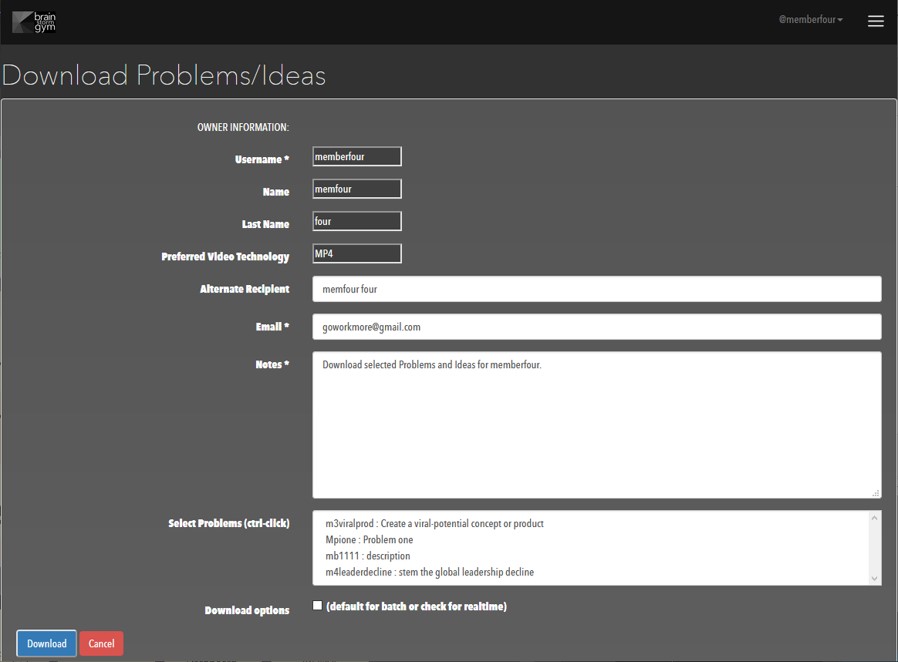Open the hamburger menu icon

[x=875, y=21]
